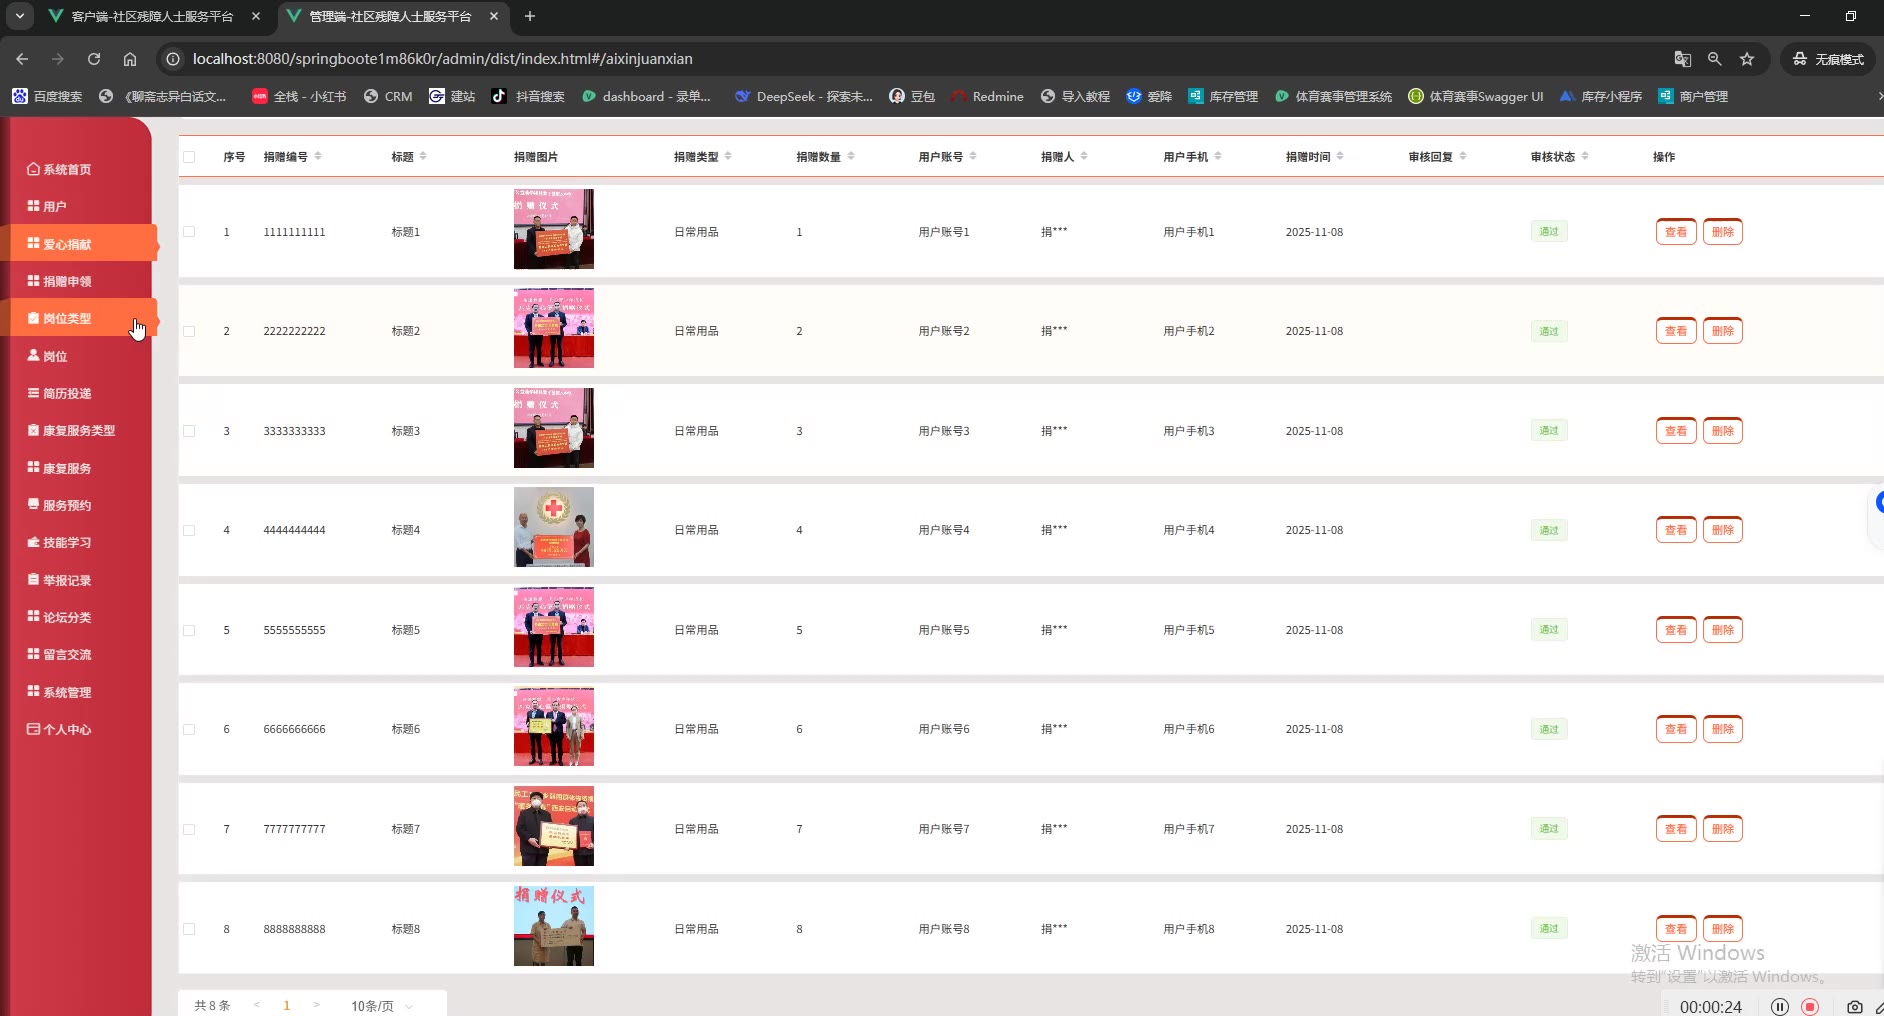
Task: Sort the table by 标题
Action: [x=423, y=156]
